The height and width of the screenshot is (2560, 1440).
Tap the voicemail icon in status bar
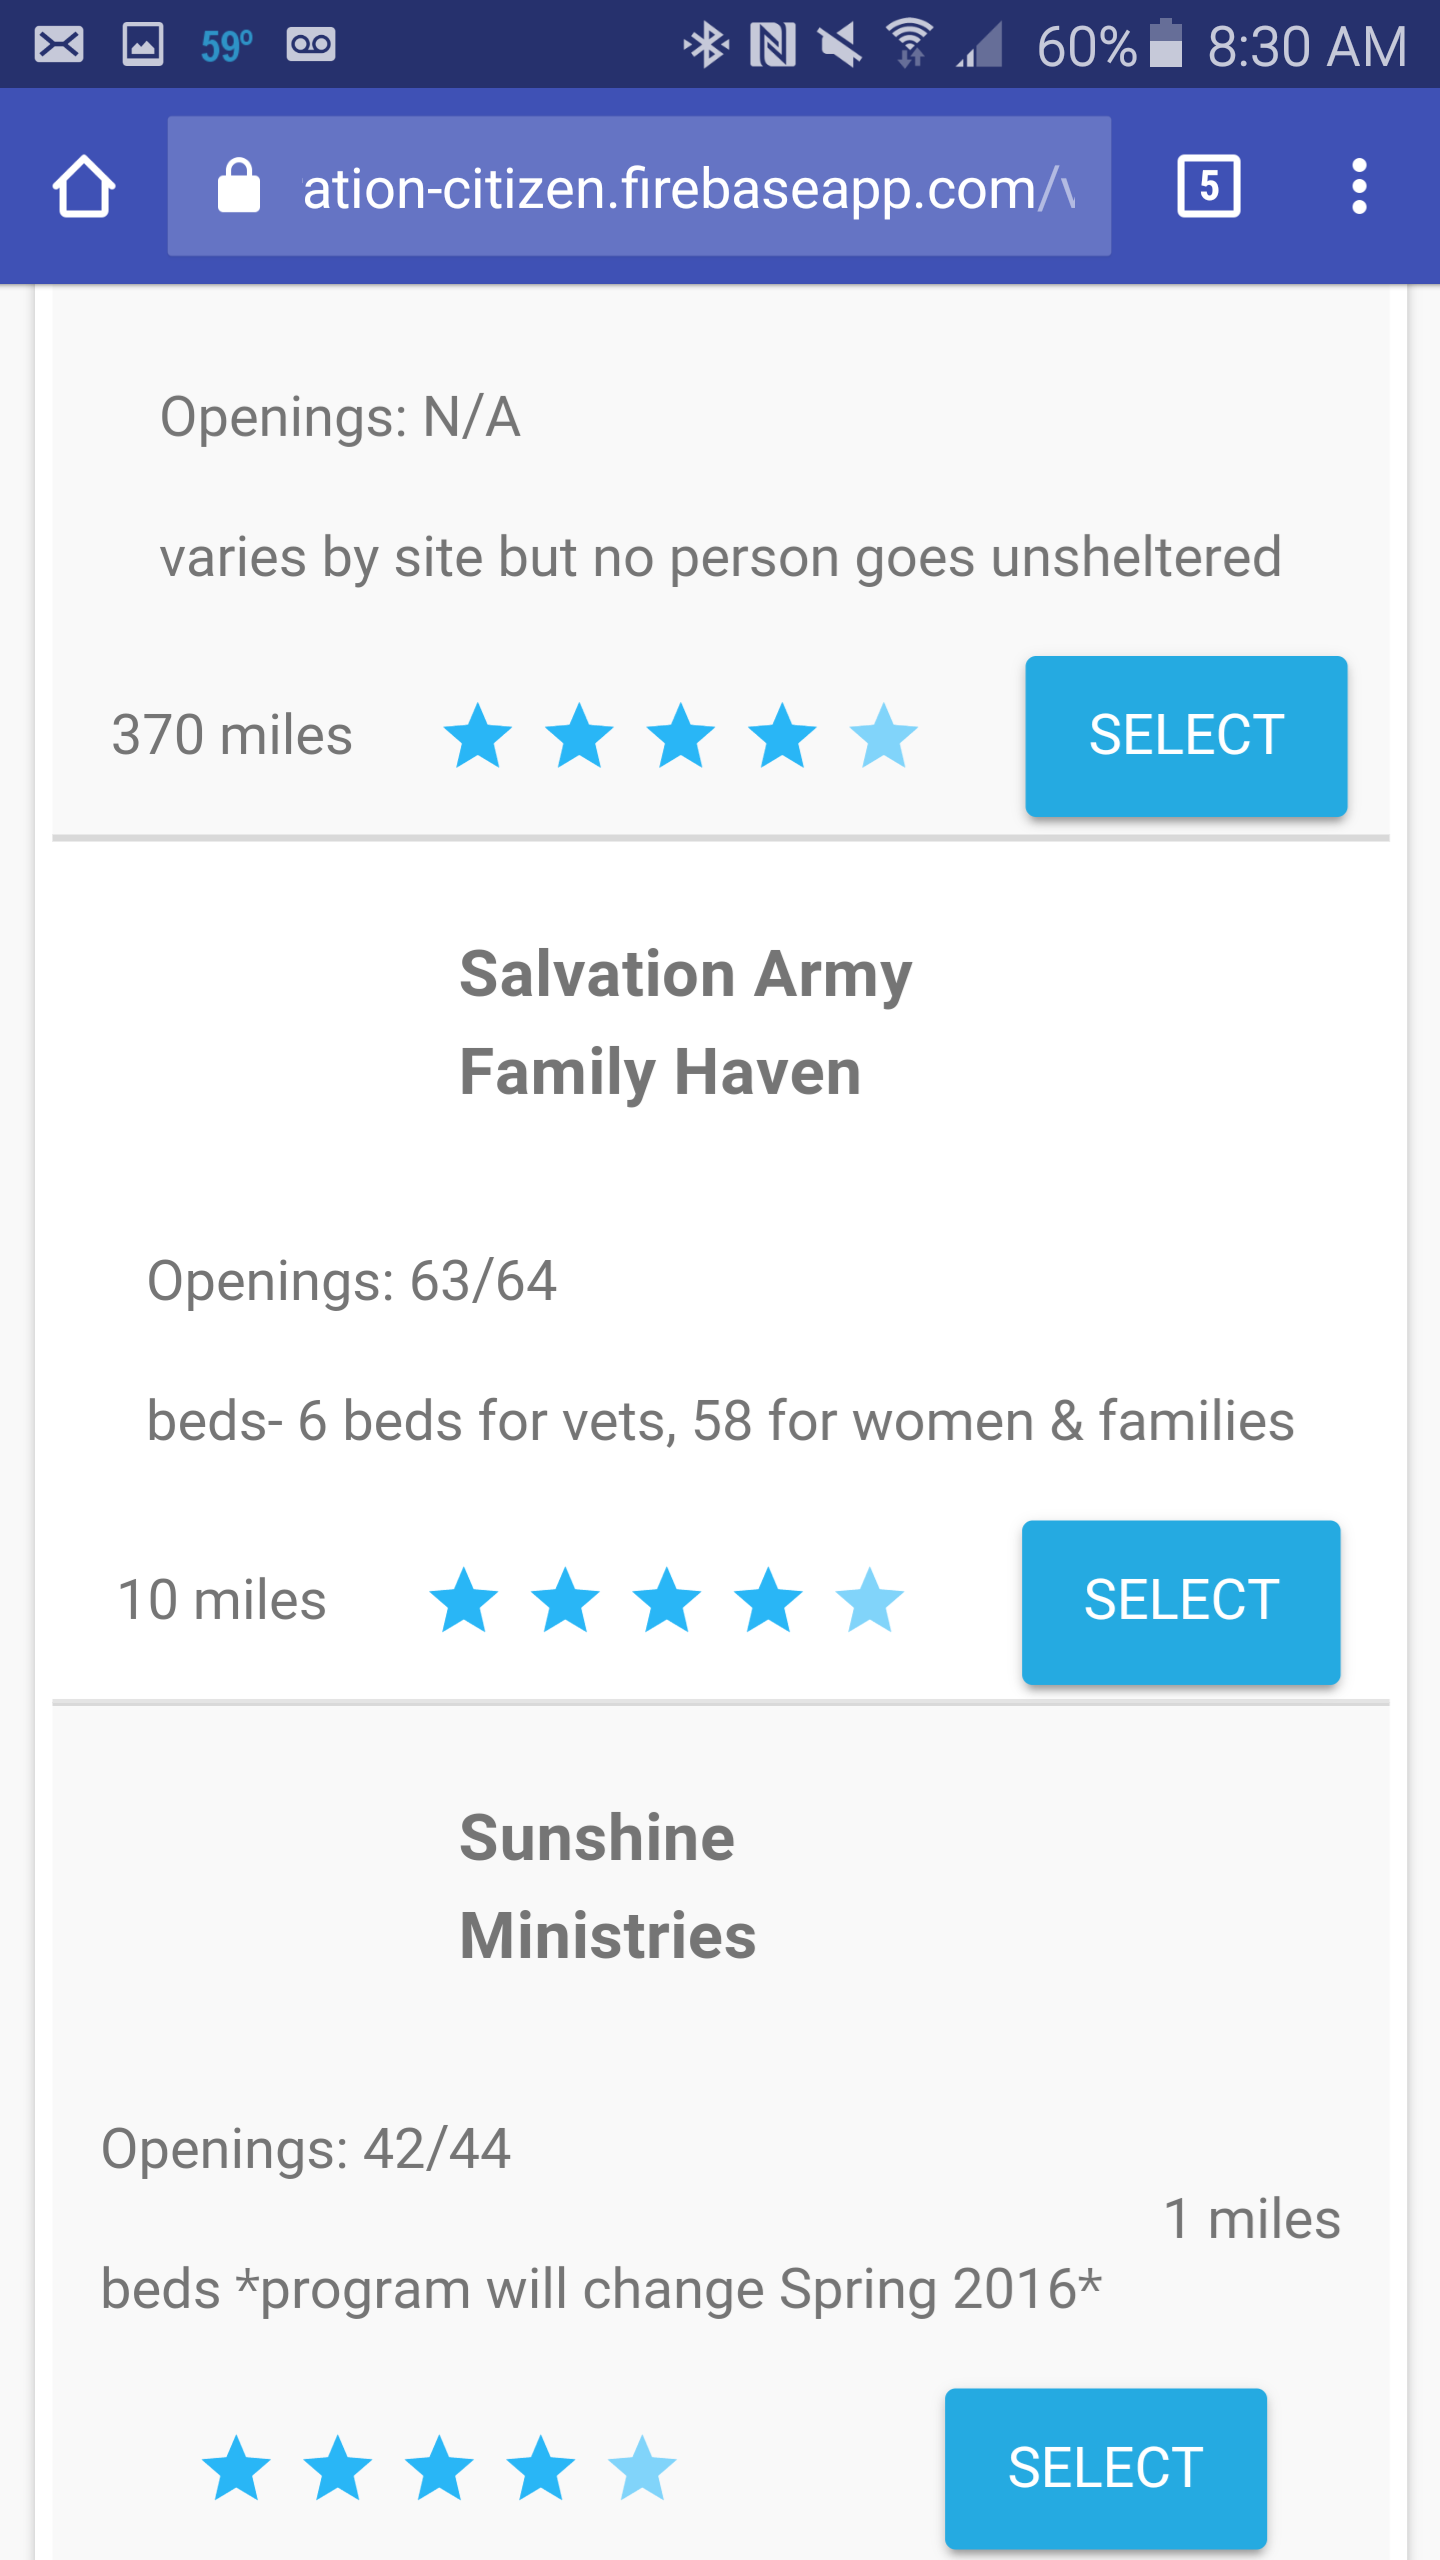click(311, 45)
